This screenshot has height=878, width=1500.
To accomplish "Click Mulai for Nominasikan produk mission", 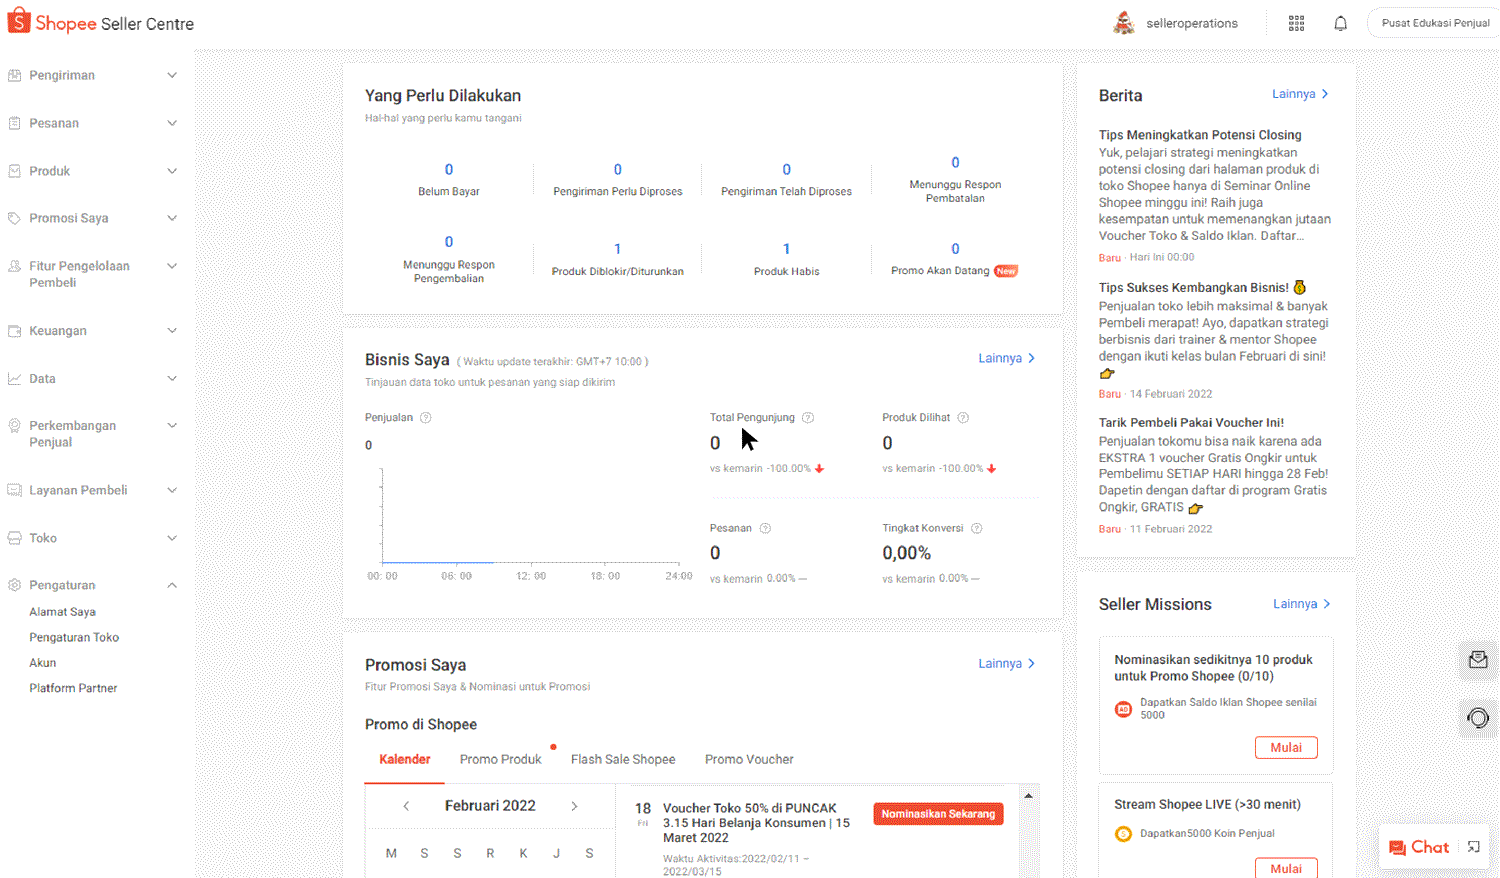I will [x=1286, y=748].
